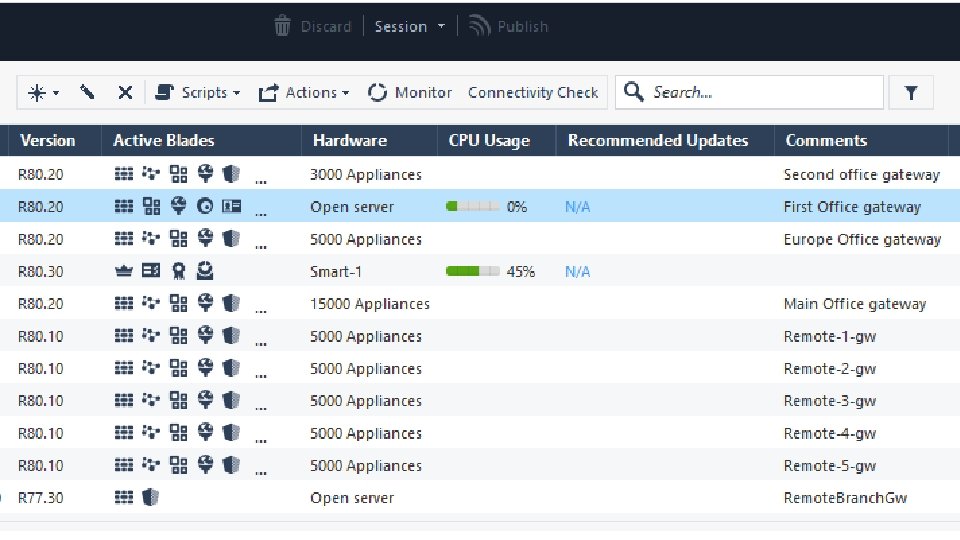Click the Edit pencil icon
Image resolution: width=960 pixels, height=540 pixels.
coord(87,92)
